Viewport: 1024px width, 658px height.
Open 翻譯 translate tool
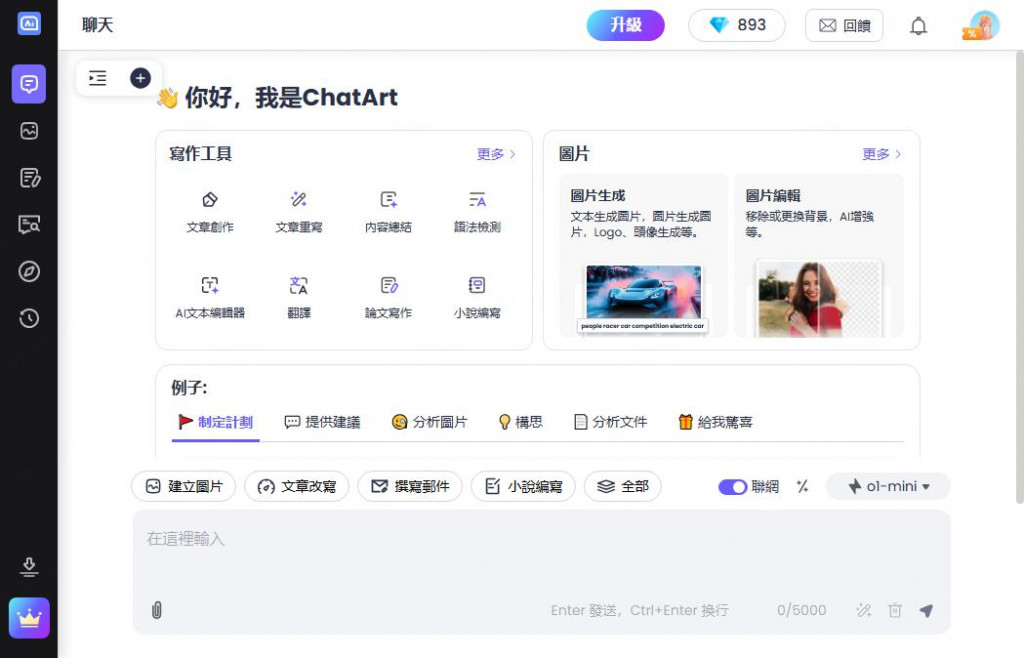coord(299,298)
